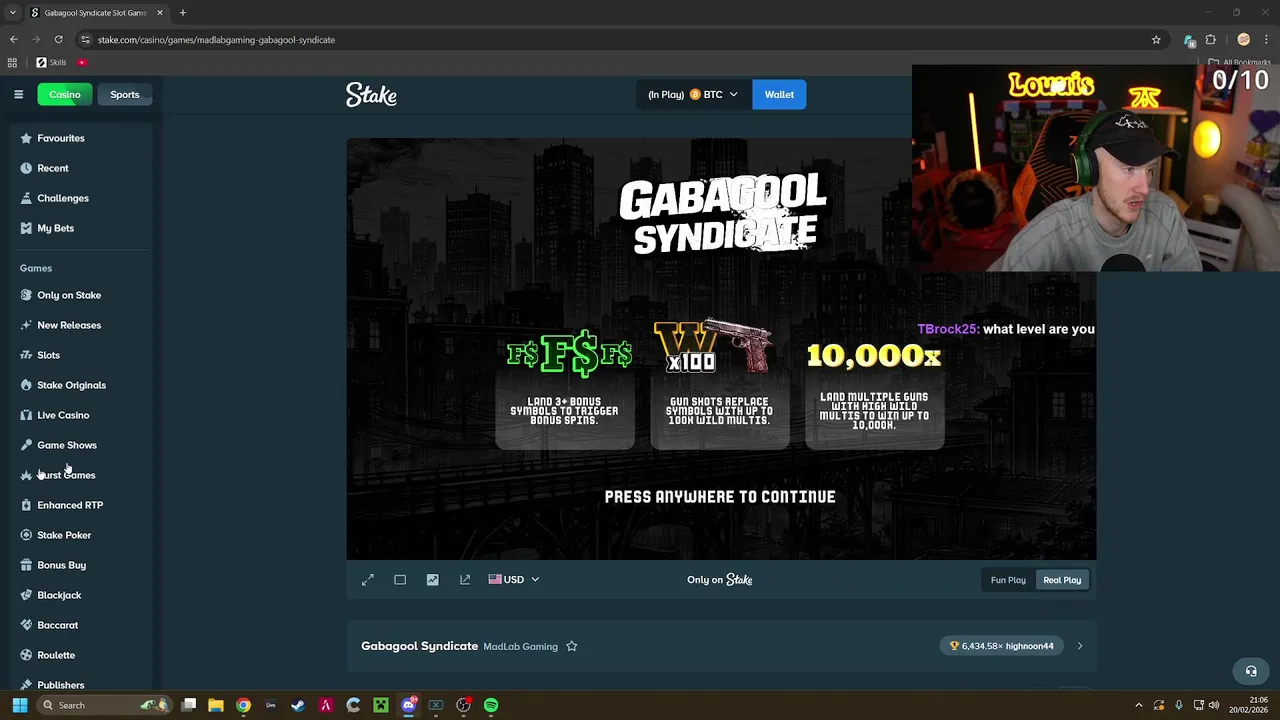Open USD currency dropdown
Screen dimensions: 1280x720
pyautogui.click(x=514, y=580)
